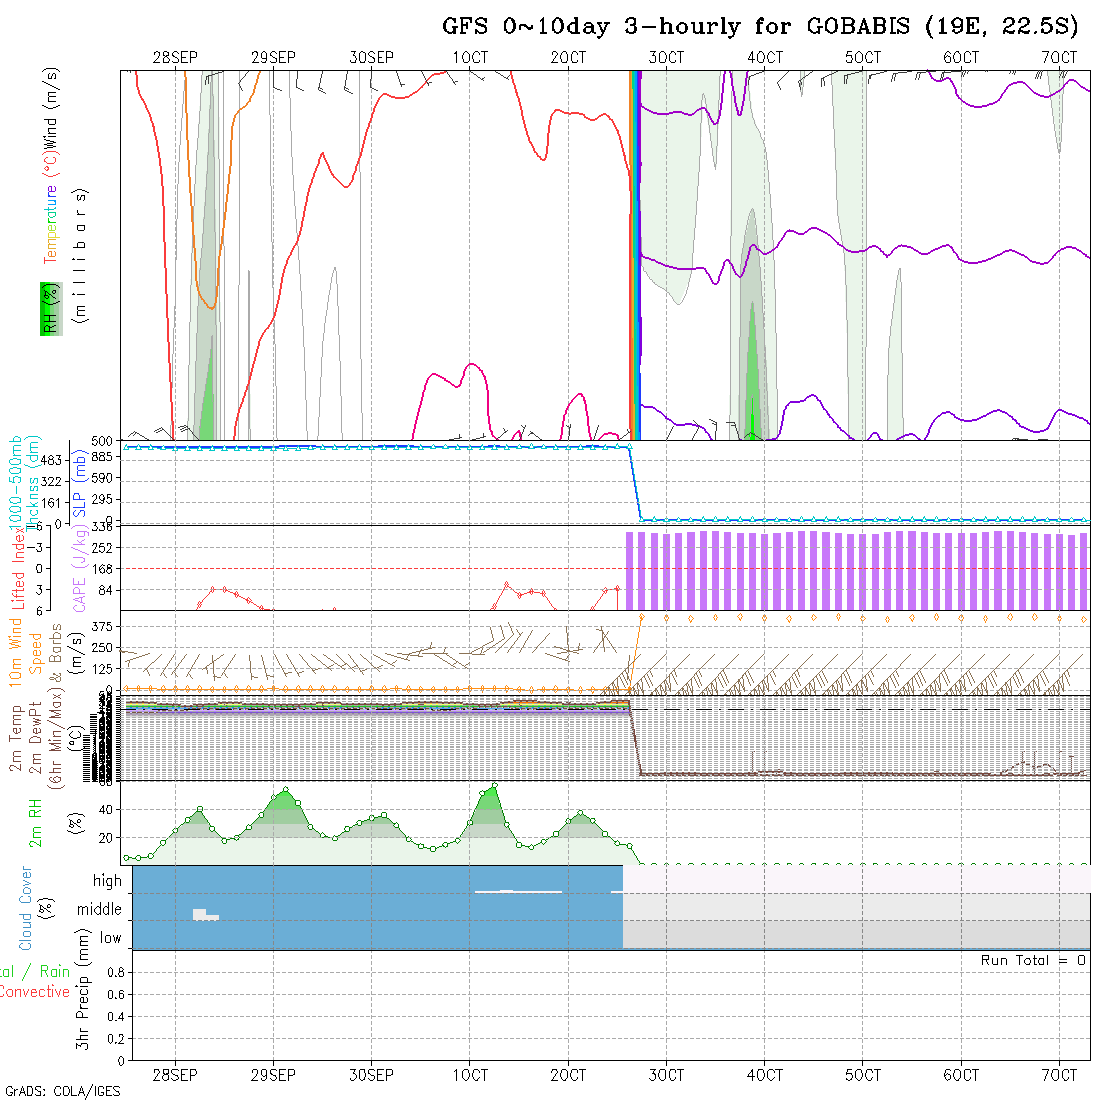Click the Cloud Cover axis label

pyautogui.click(x=26, y=908)
